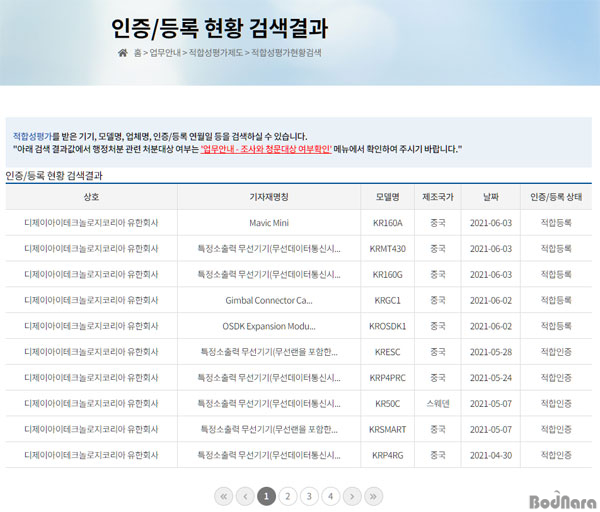600x512 pixels.
Task: Select model KR50C row from 스웨덴
Action: point(387,403)
